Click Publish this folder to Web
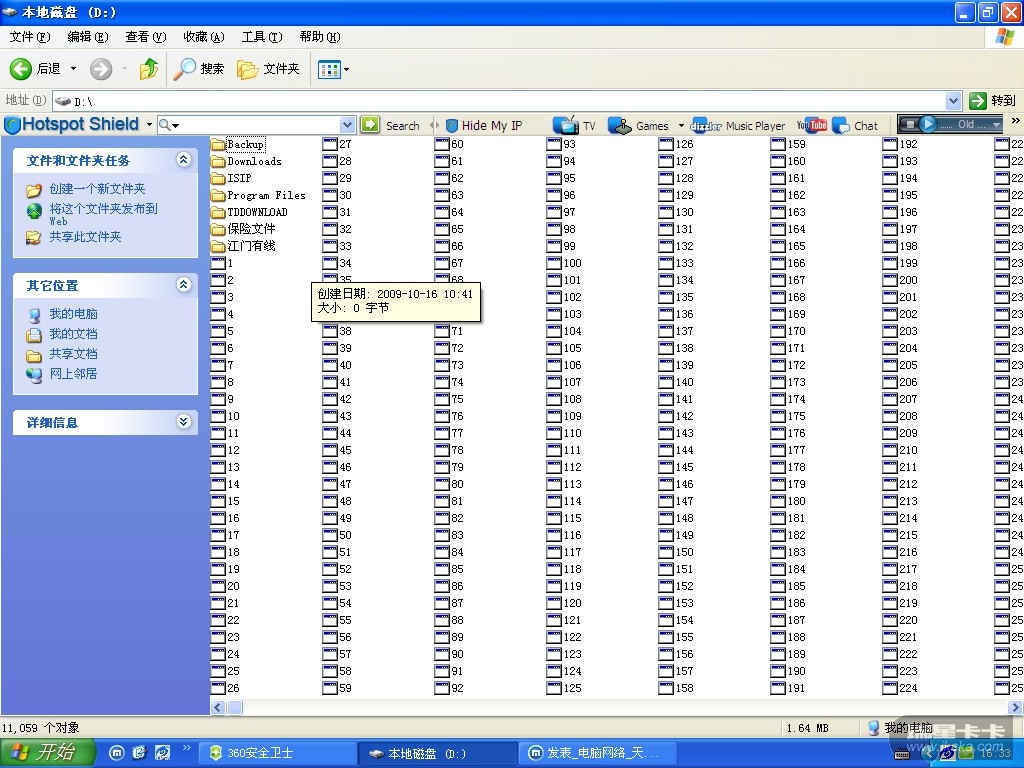This screenshot has height=768, width=1024. pos(103,214)
